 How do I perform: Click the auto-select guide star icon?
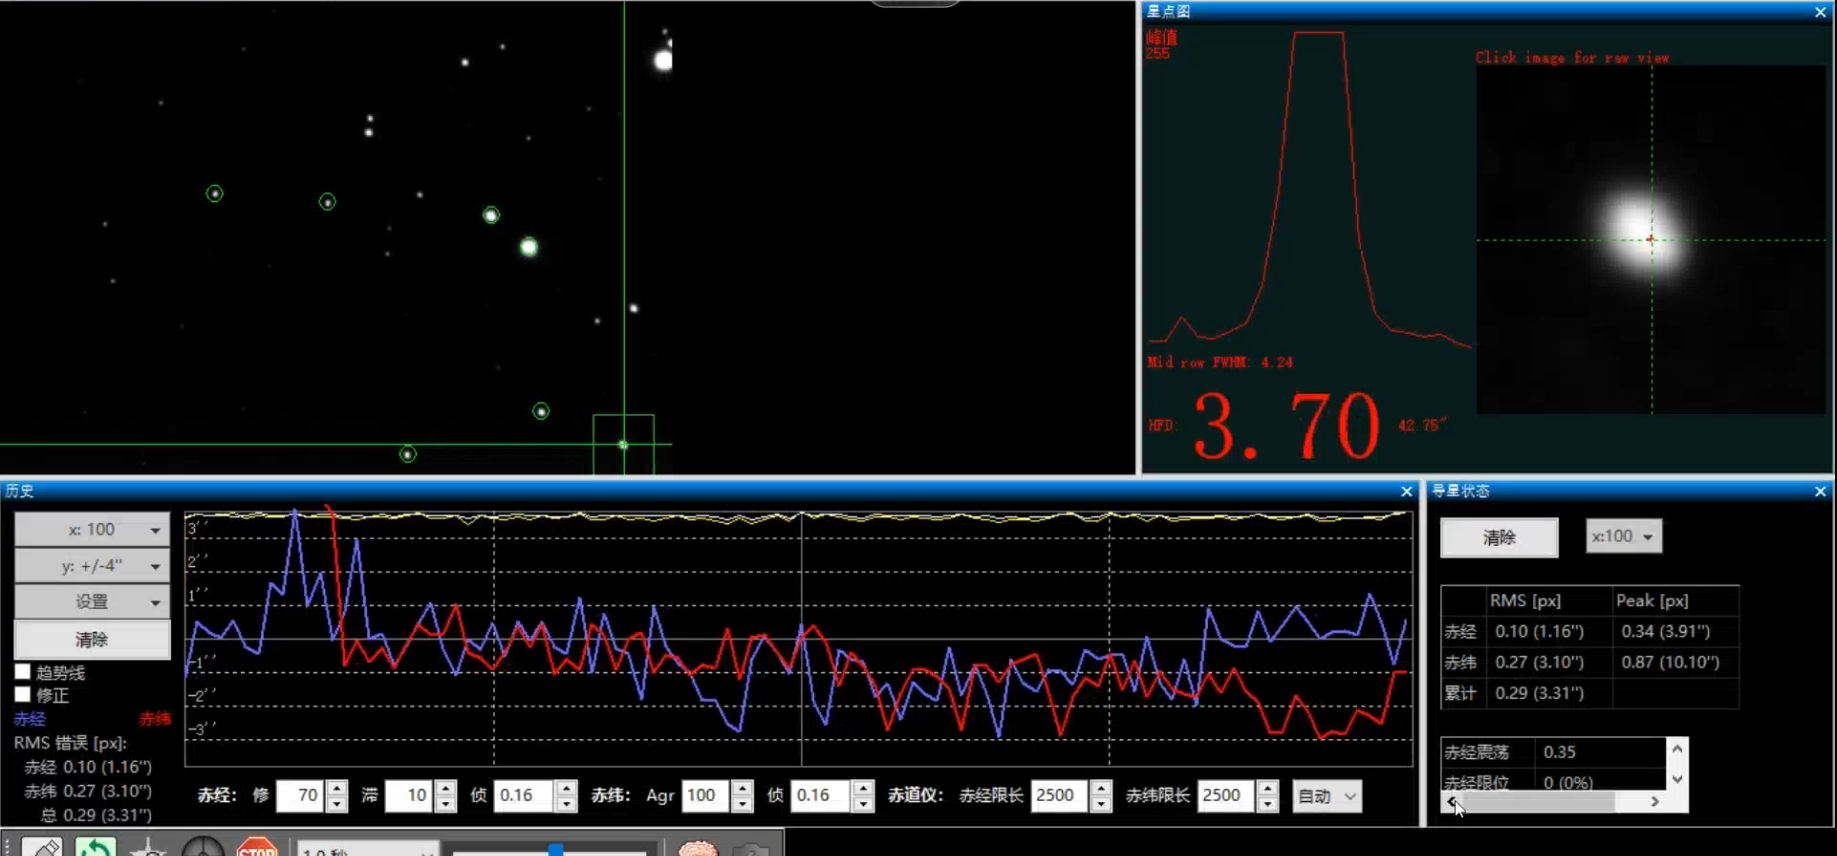149,848
